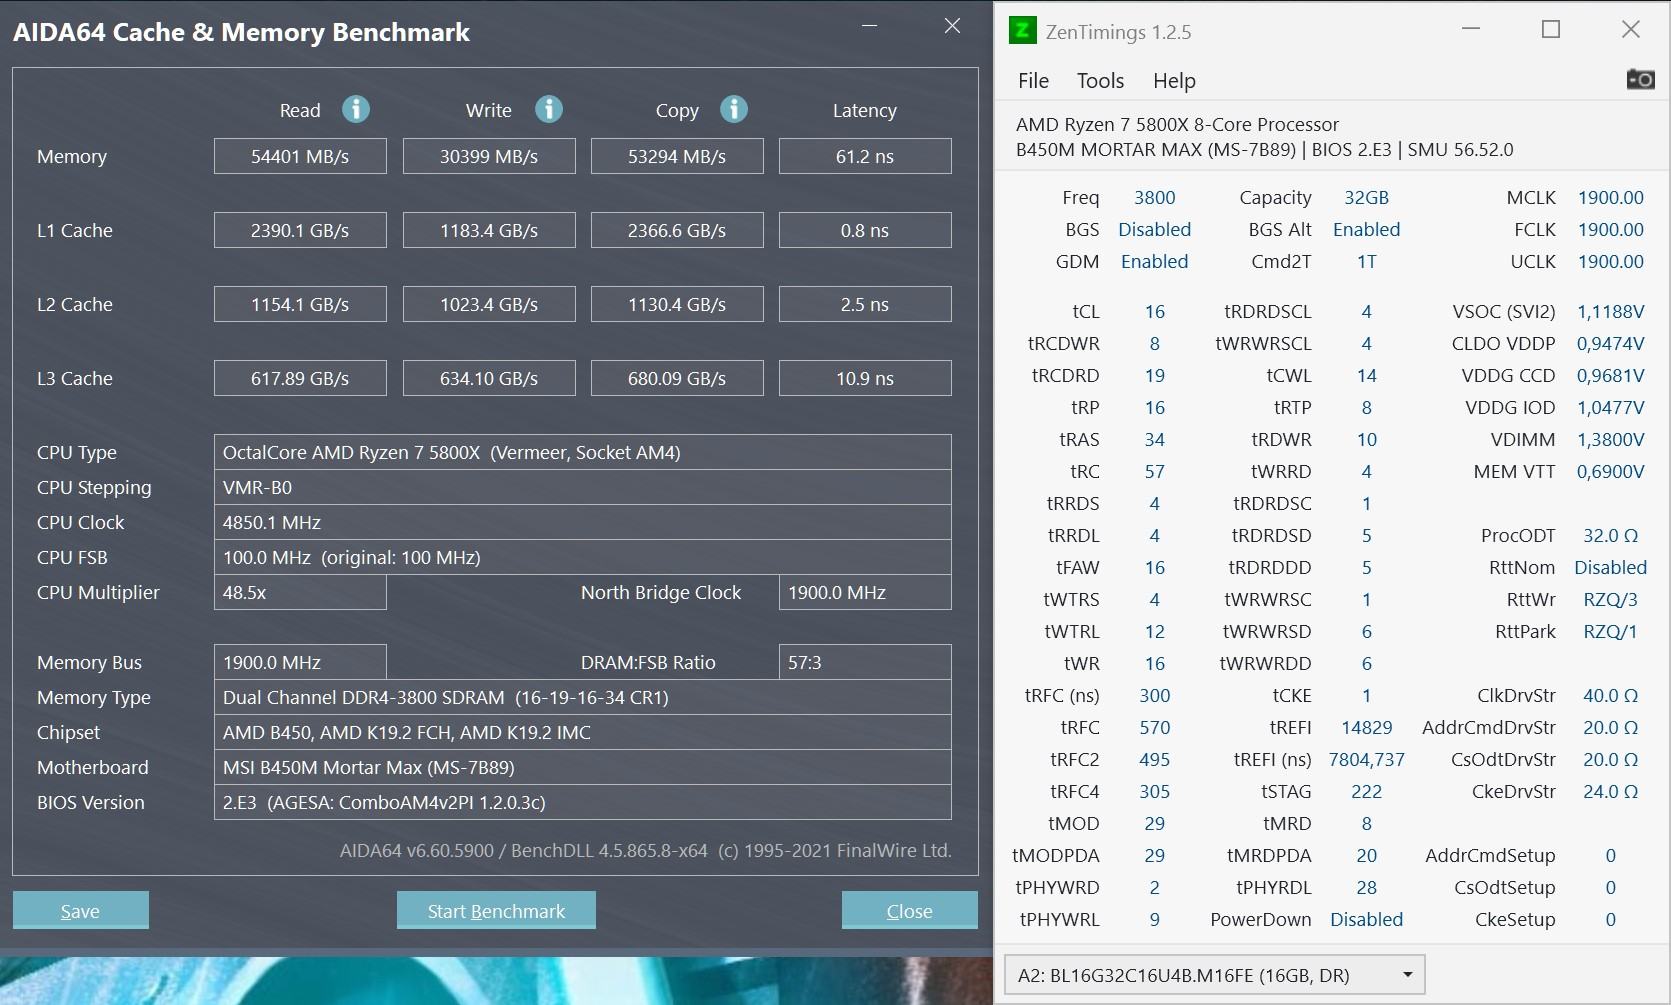Viewport: 1671px width, 1005px height.
Task: Click the VDIMM value 1,3800V
Action: (1610, 439)
